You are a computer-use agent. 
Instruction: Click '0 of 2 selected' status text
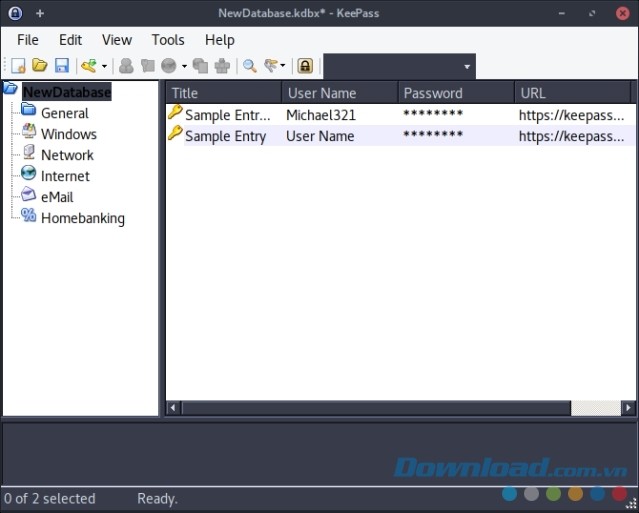50,499
